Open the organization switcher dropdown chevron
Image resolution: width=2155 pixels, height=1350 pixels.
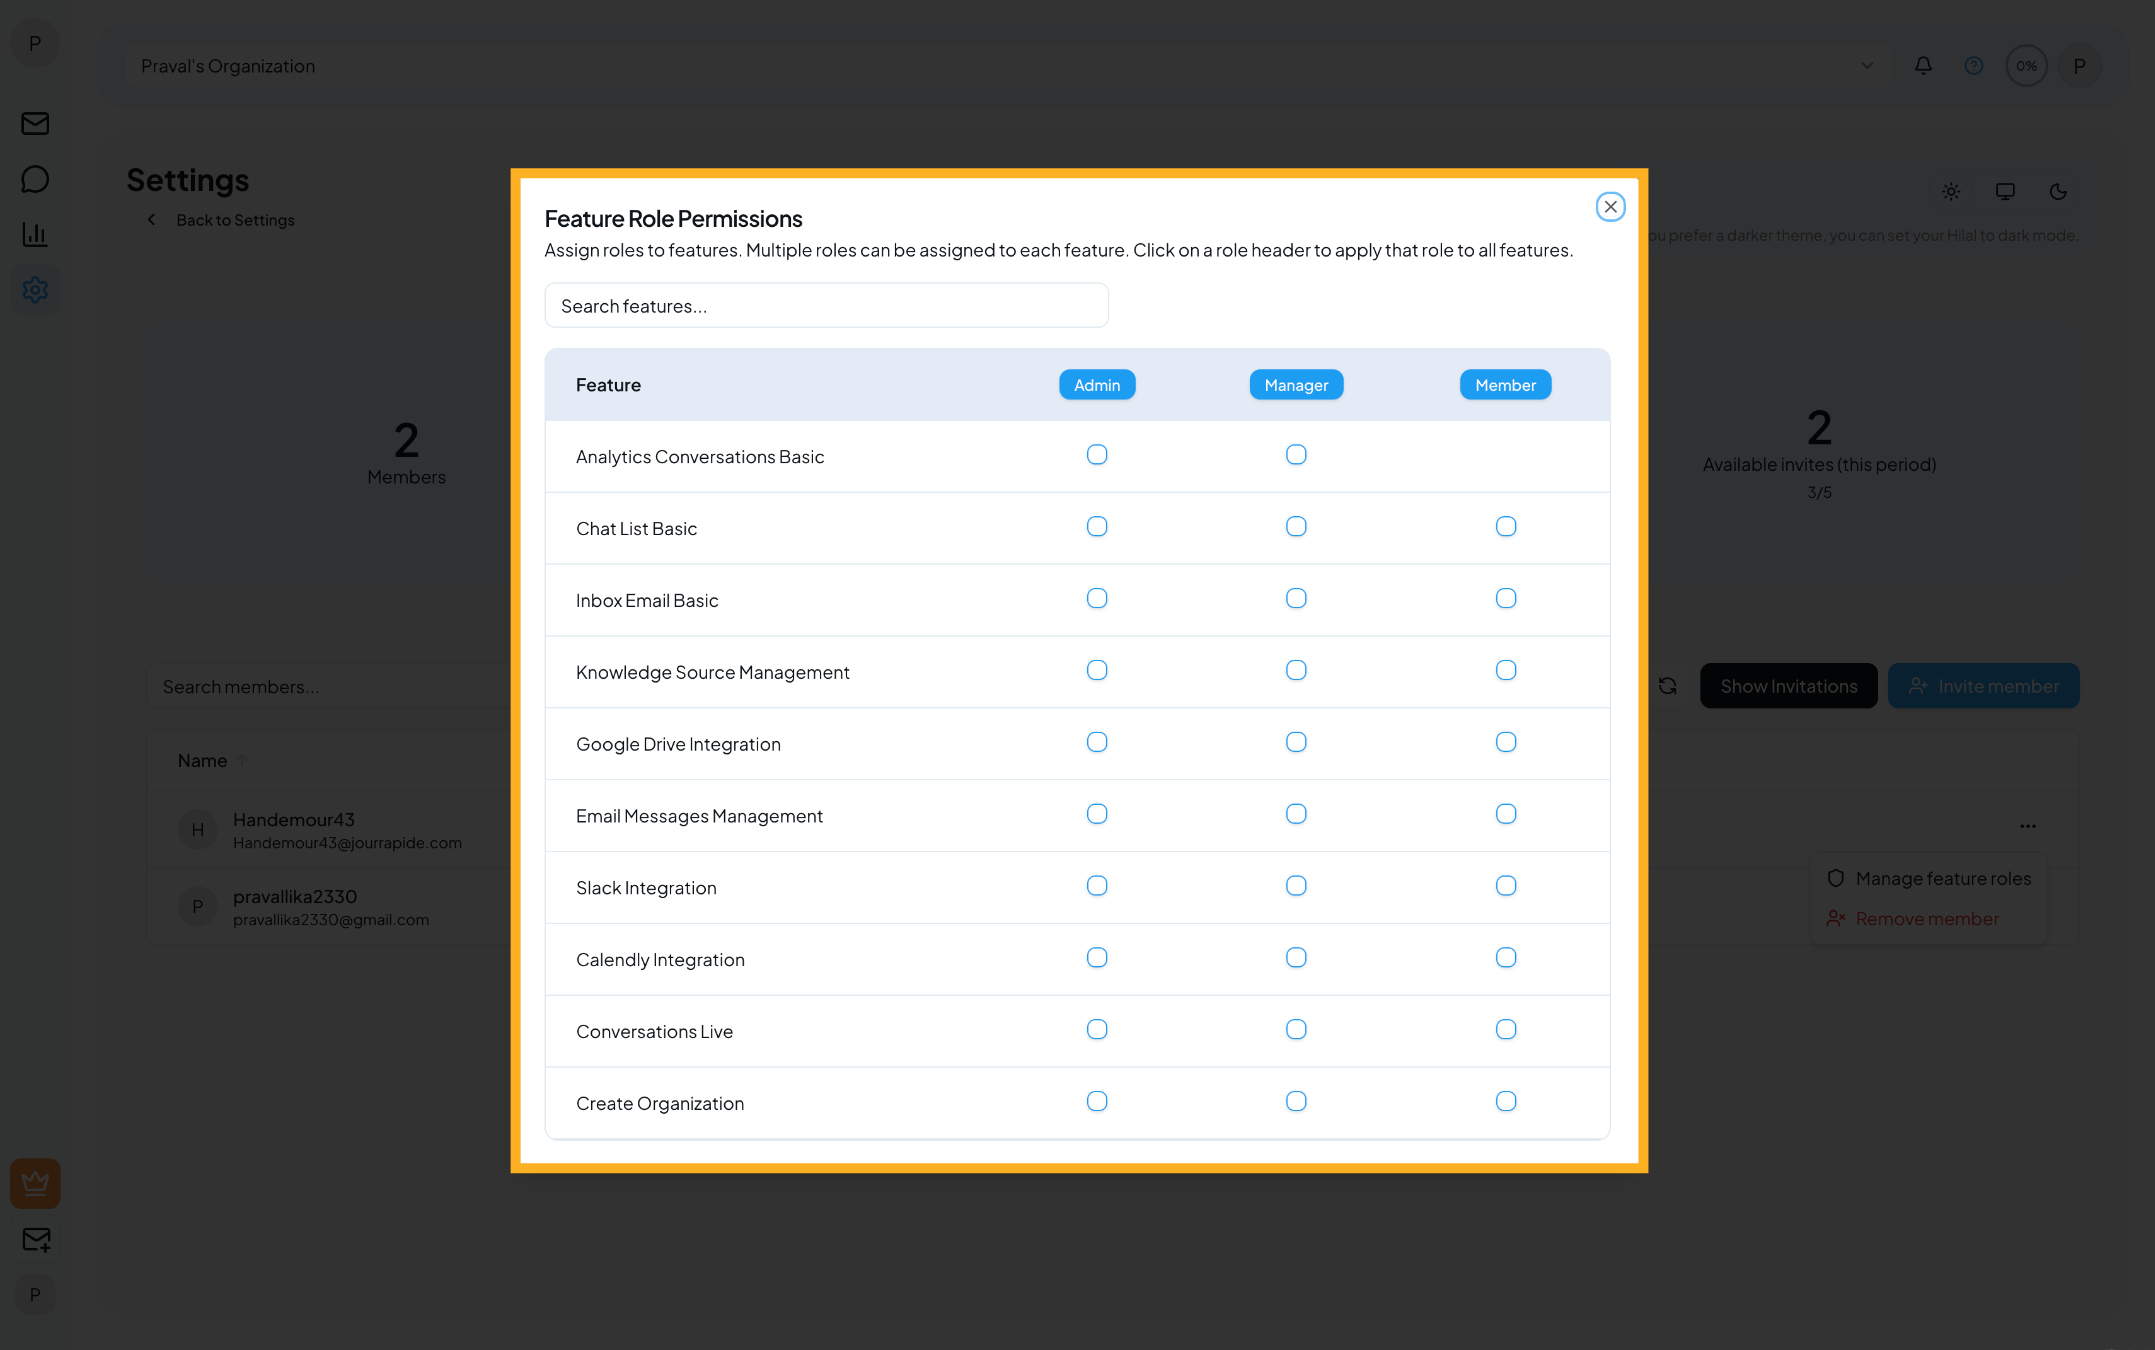tap(1866, 65)
